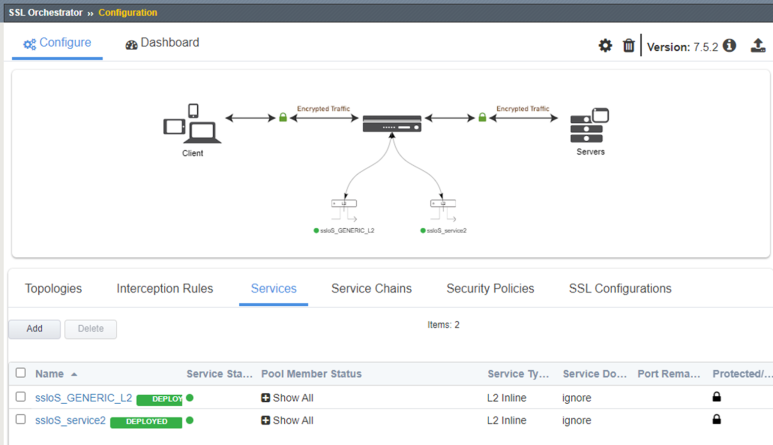The height and width of the screenshot is (445, 773).
Task: Click the Service Type column header
Action: [x=518, y=374]
